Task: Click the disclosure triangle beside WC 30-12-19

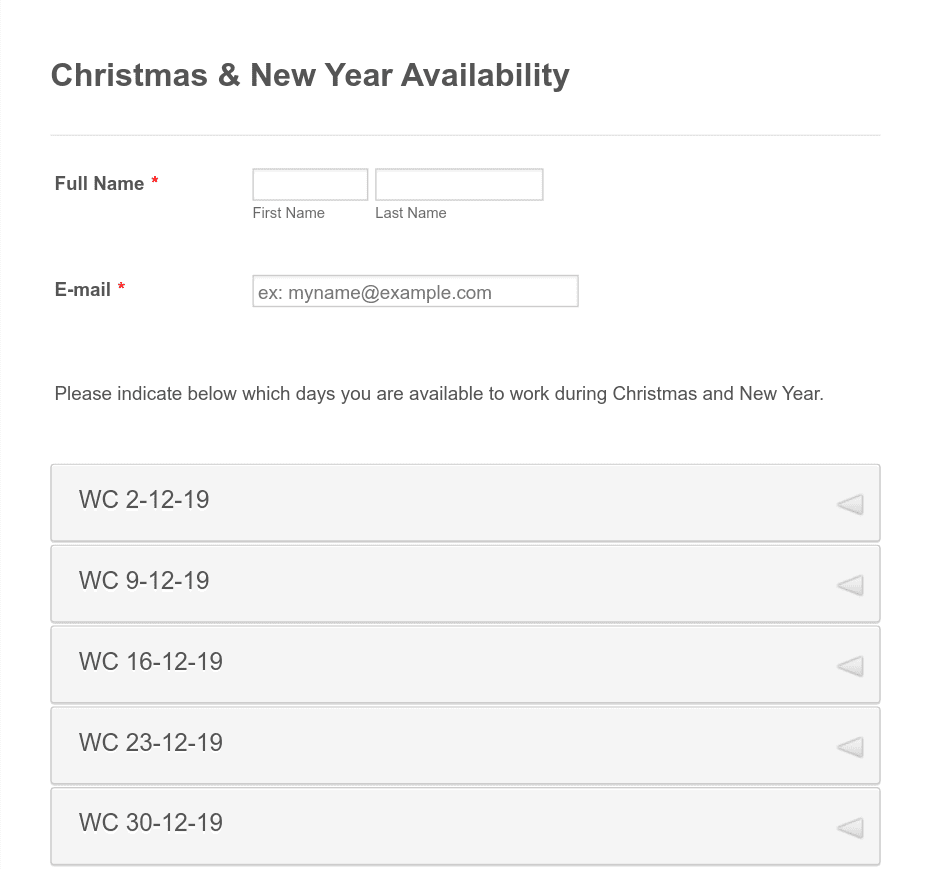Action: pos(849,828)
